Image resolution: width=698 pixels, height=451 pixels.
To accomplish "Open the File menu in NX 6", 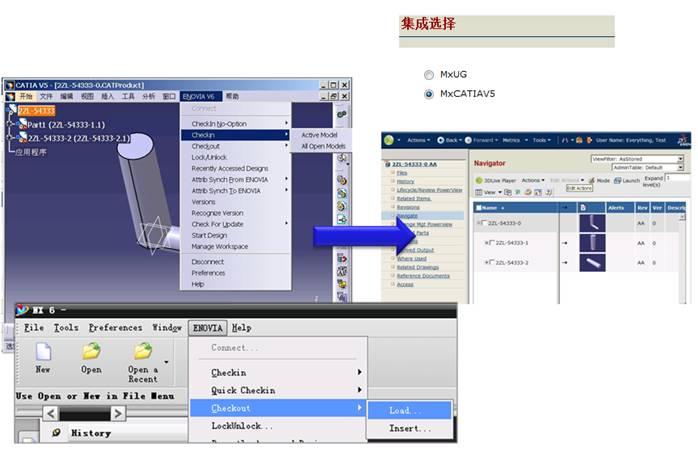I will click(34, 328).
